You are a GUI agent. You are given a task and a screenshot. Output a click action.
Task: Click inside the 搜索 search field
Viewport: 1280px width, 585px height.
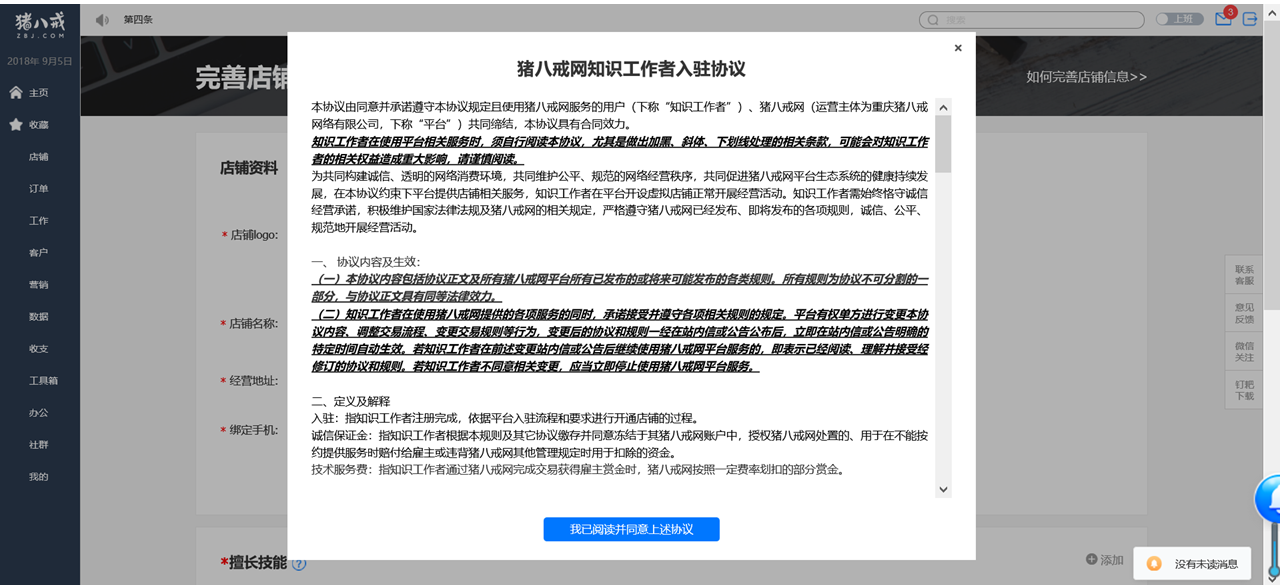pyautogui.click(x=1032, y=20)
